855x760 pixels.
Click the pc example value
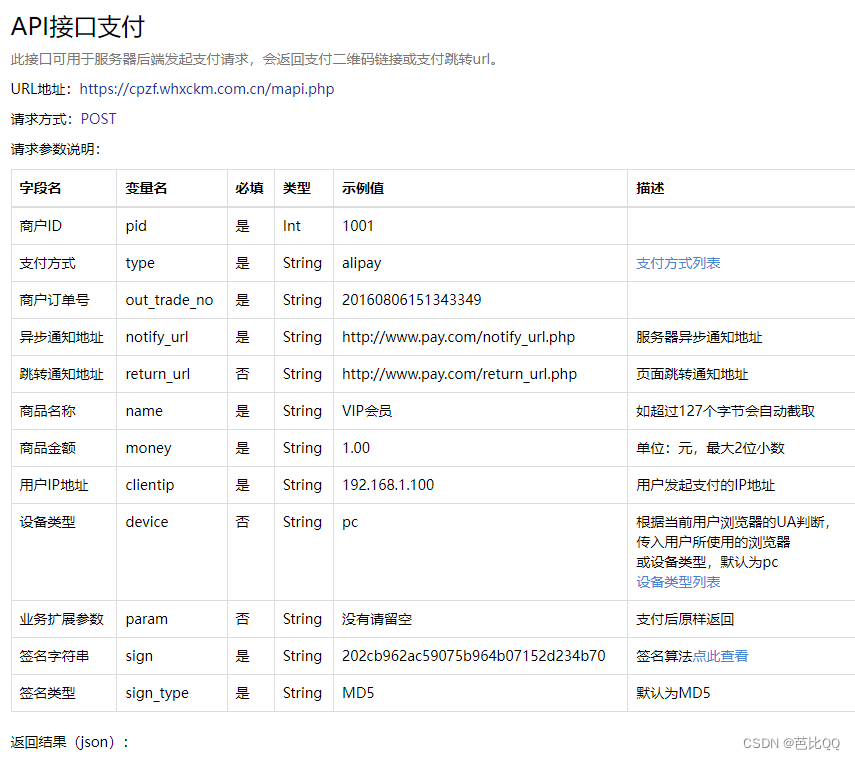coord(350,522)
